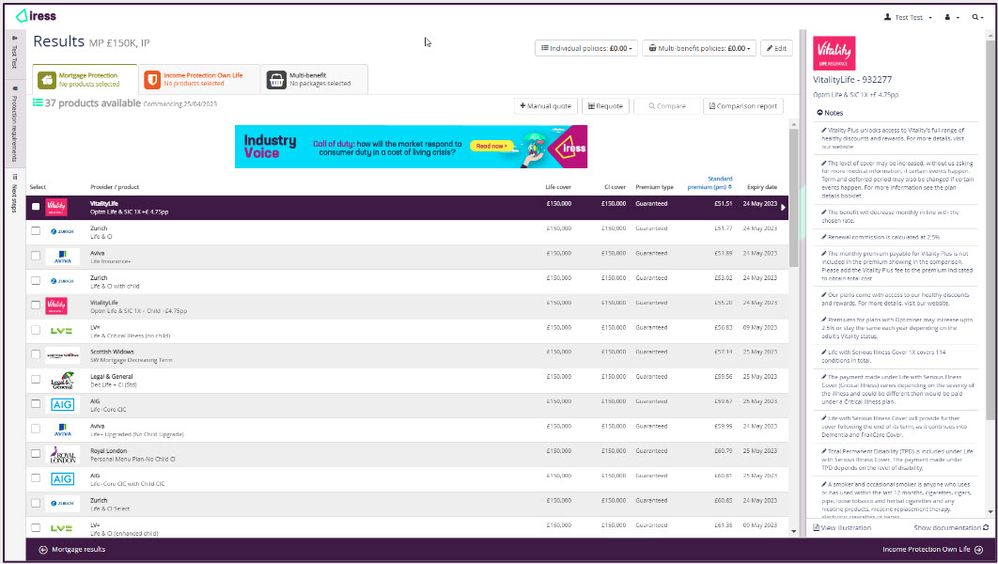Check the Legal & General Dec Life + CI box
Image resolution: width=998 pixels, height=564 pixels.
pyautogui.click(x=36, y=379)
